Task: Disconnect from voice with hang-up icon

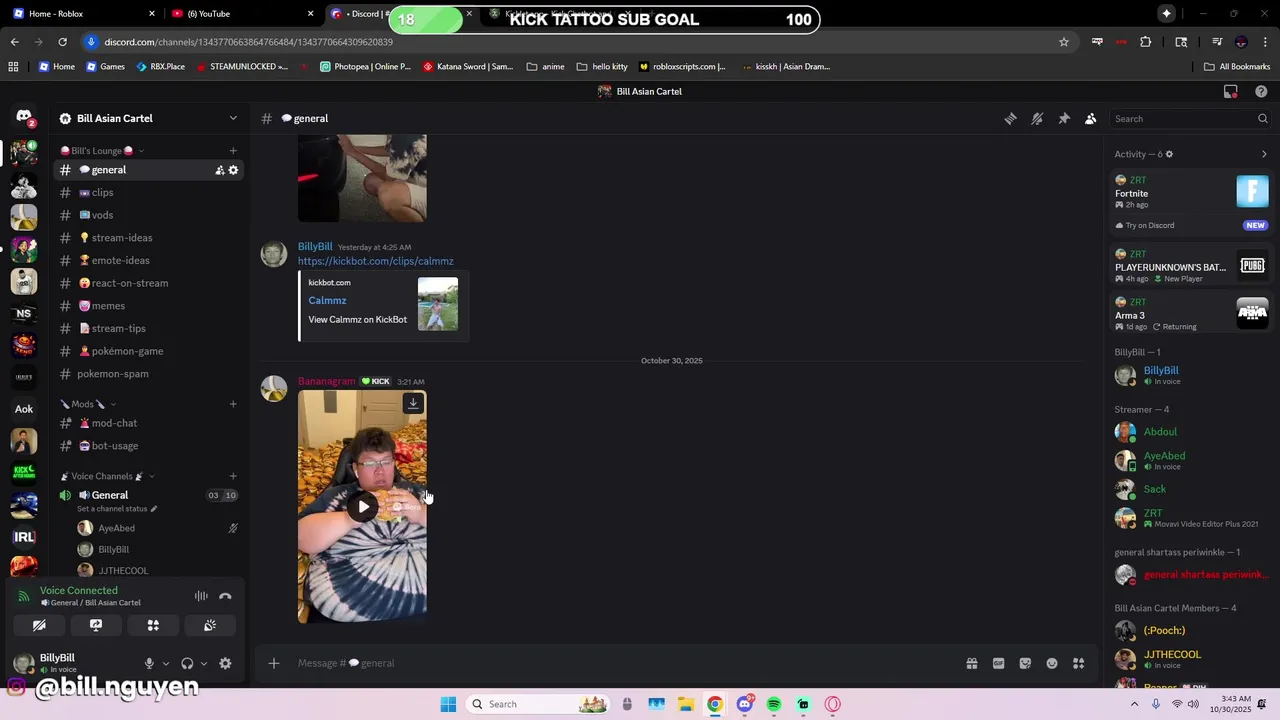Action: pyautogui.click(x=225, y=596)
